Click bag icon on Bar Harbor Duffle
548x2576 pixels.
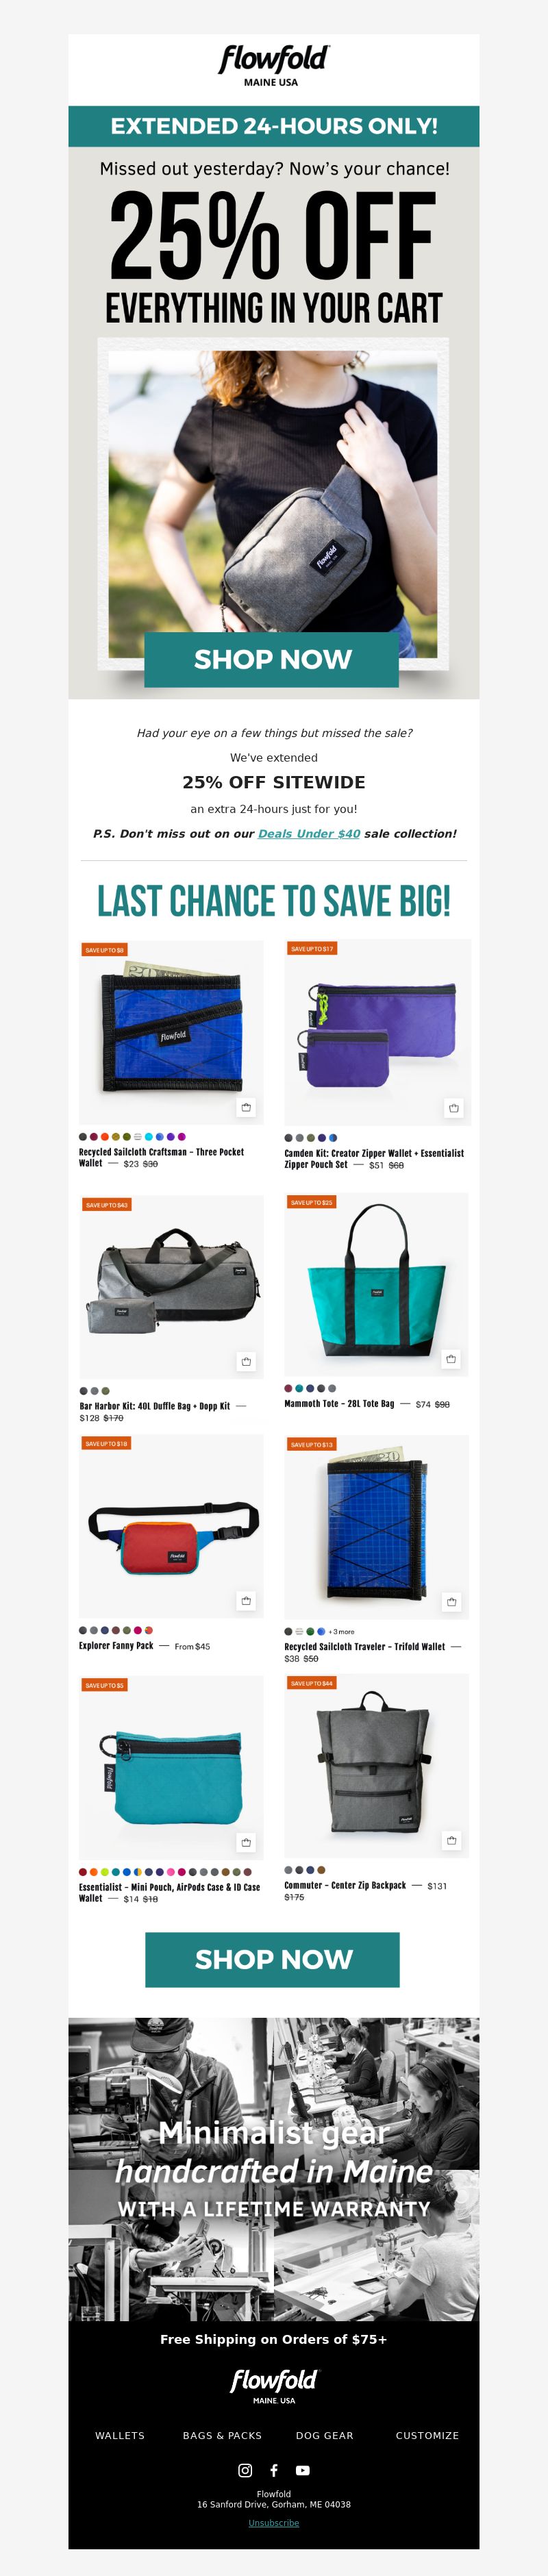(246, 1361)
